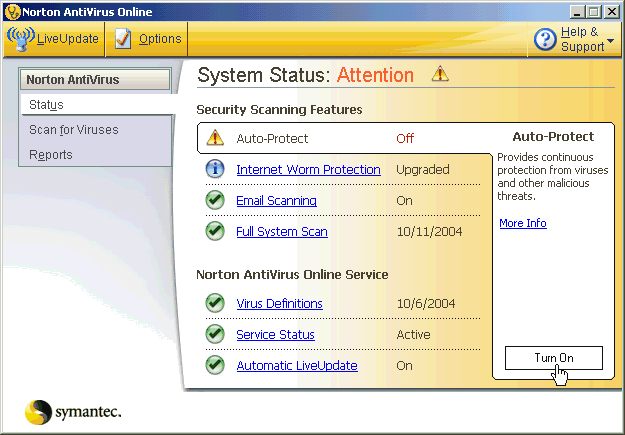Click the green check beside Email Scanning
This screenshot has width=625, height=435.
click(215, 200)
